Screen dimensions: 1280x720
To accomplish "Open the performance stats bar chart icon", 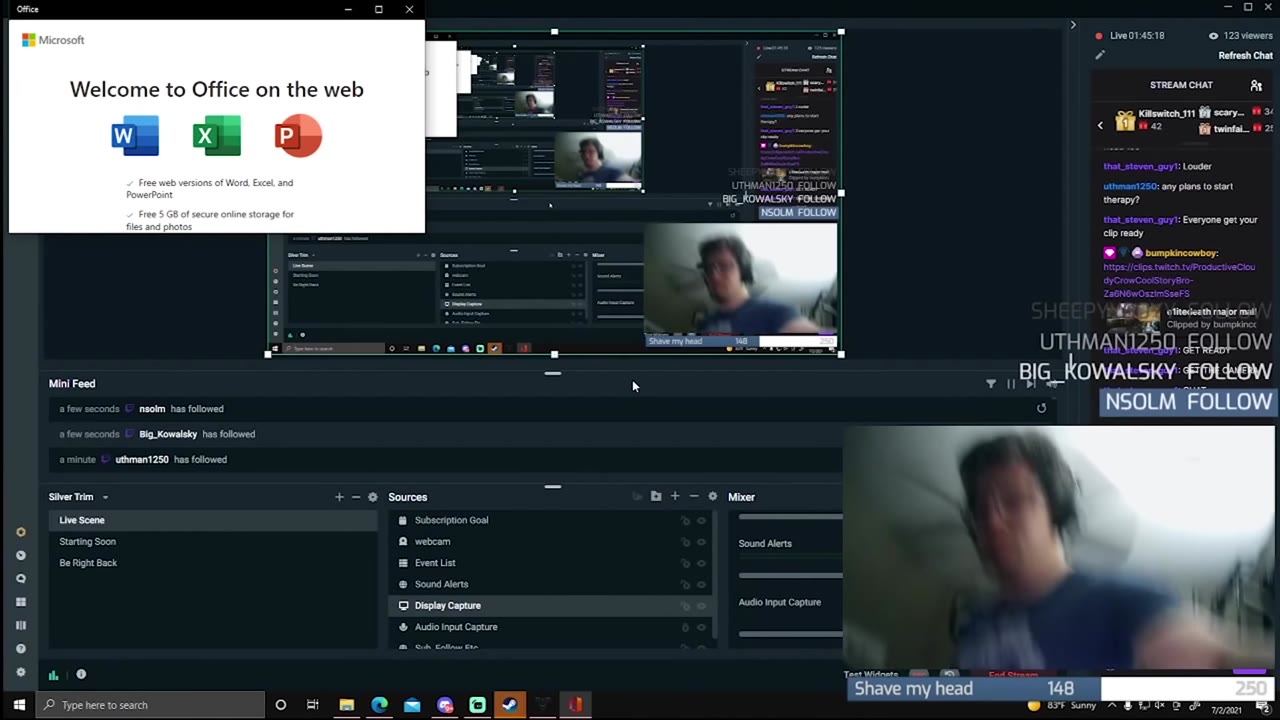I will pos(54,675).
